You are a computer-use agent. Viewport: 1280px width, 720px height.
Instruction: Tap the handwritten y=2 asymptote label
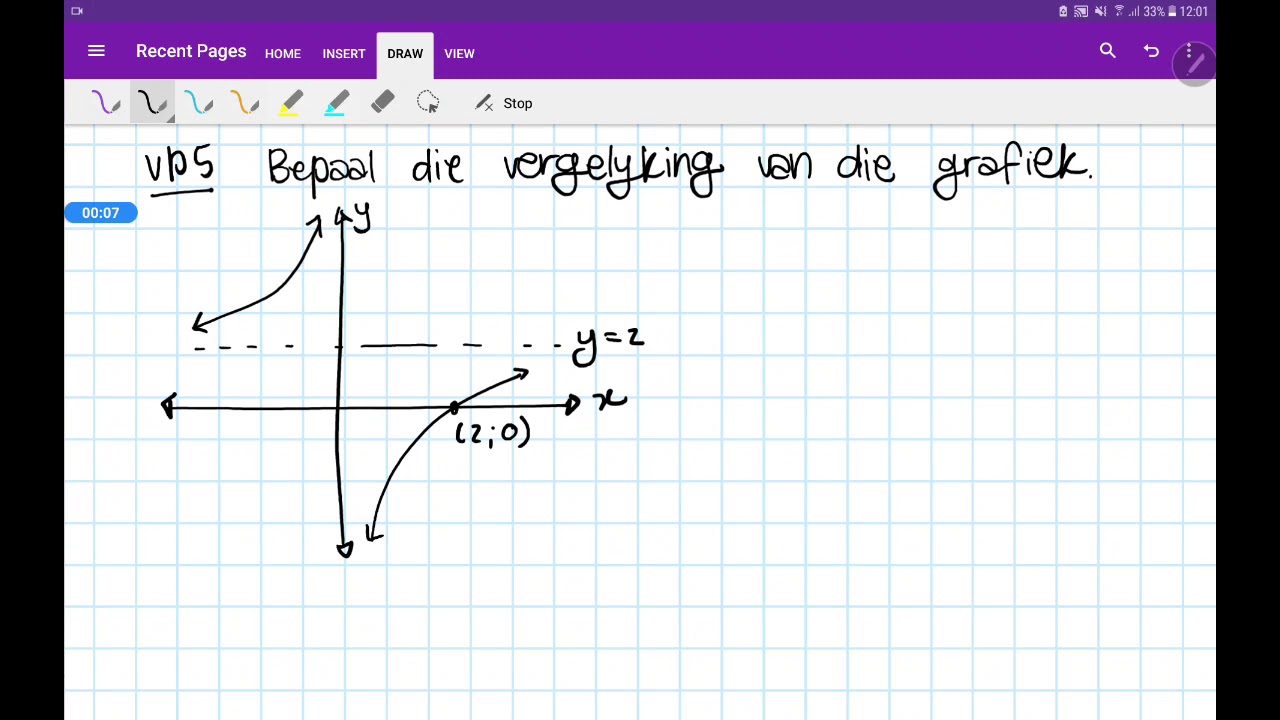point(608,343)
